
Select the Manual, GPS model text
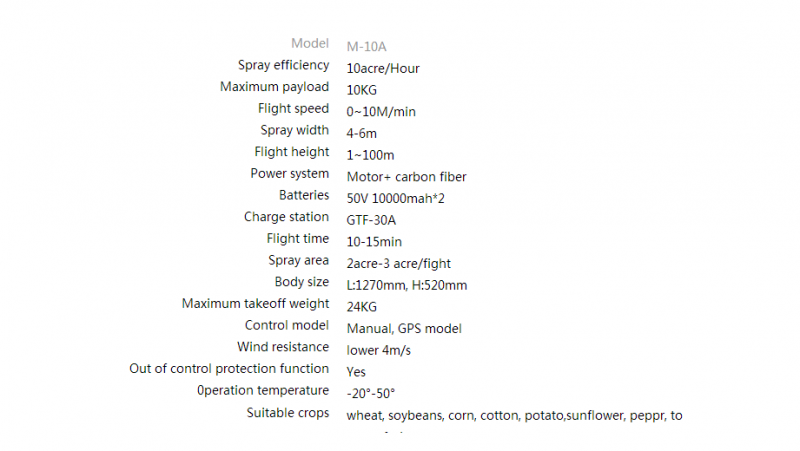[404, 329]
